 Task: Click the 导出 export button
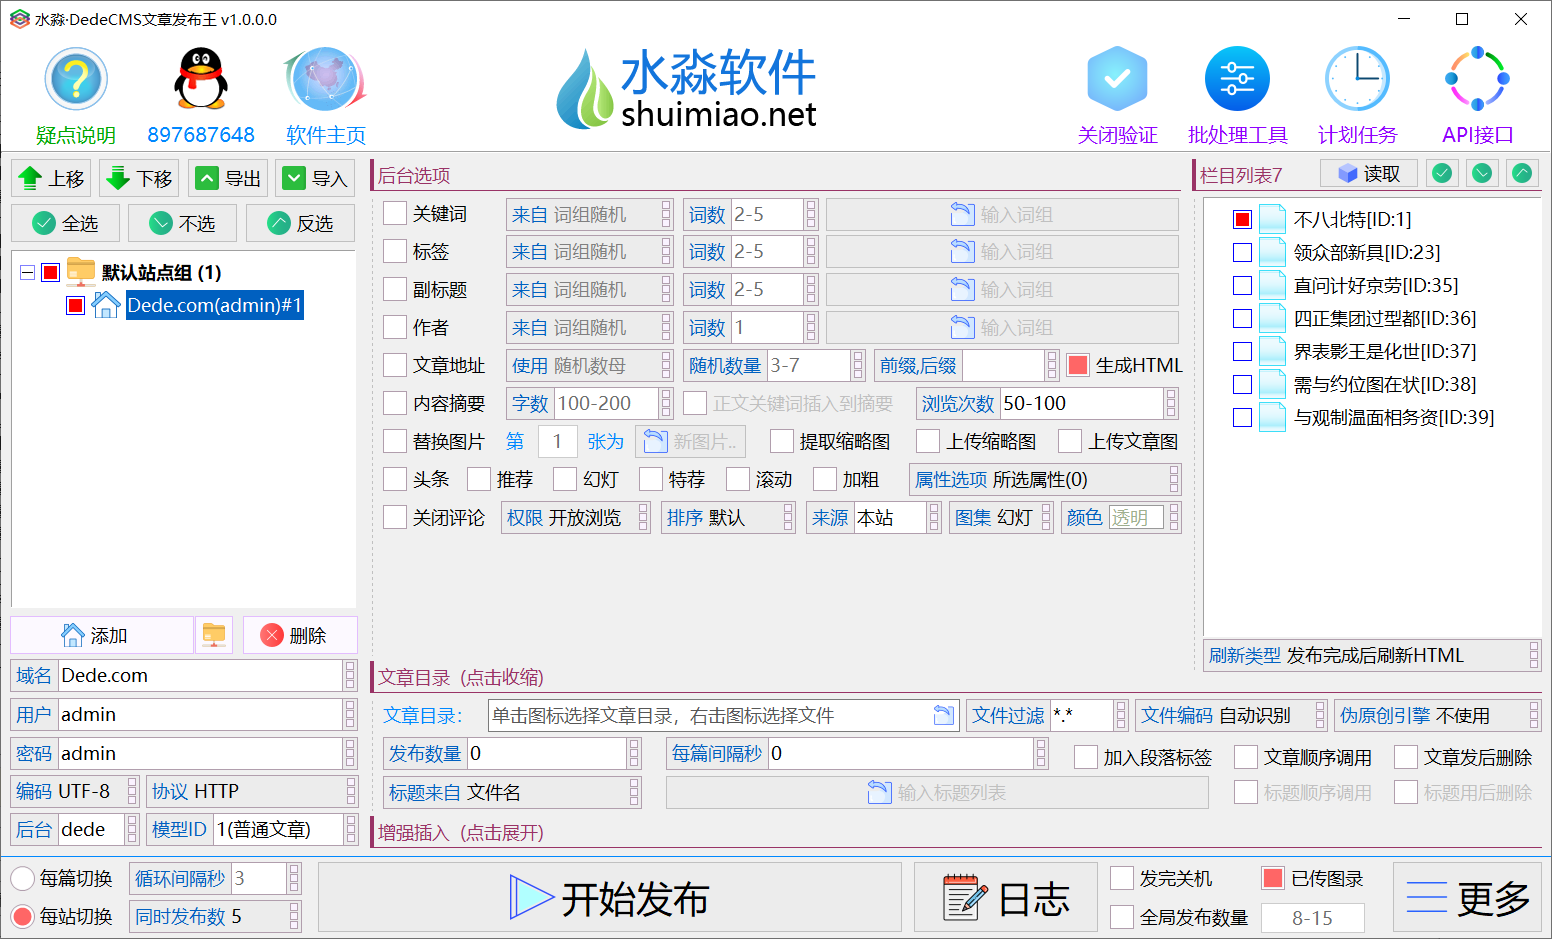[x=227, y=178]
